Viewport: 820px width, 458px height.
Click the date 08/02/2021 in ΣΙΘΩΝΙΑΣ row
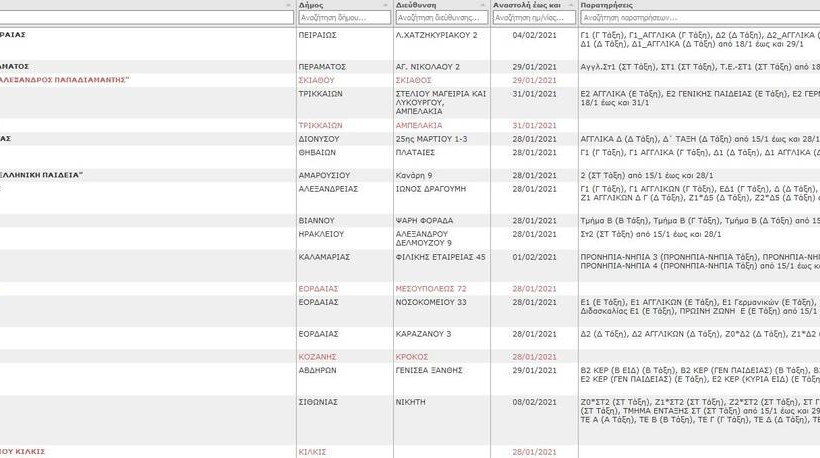point(533,402)
